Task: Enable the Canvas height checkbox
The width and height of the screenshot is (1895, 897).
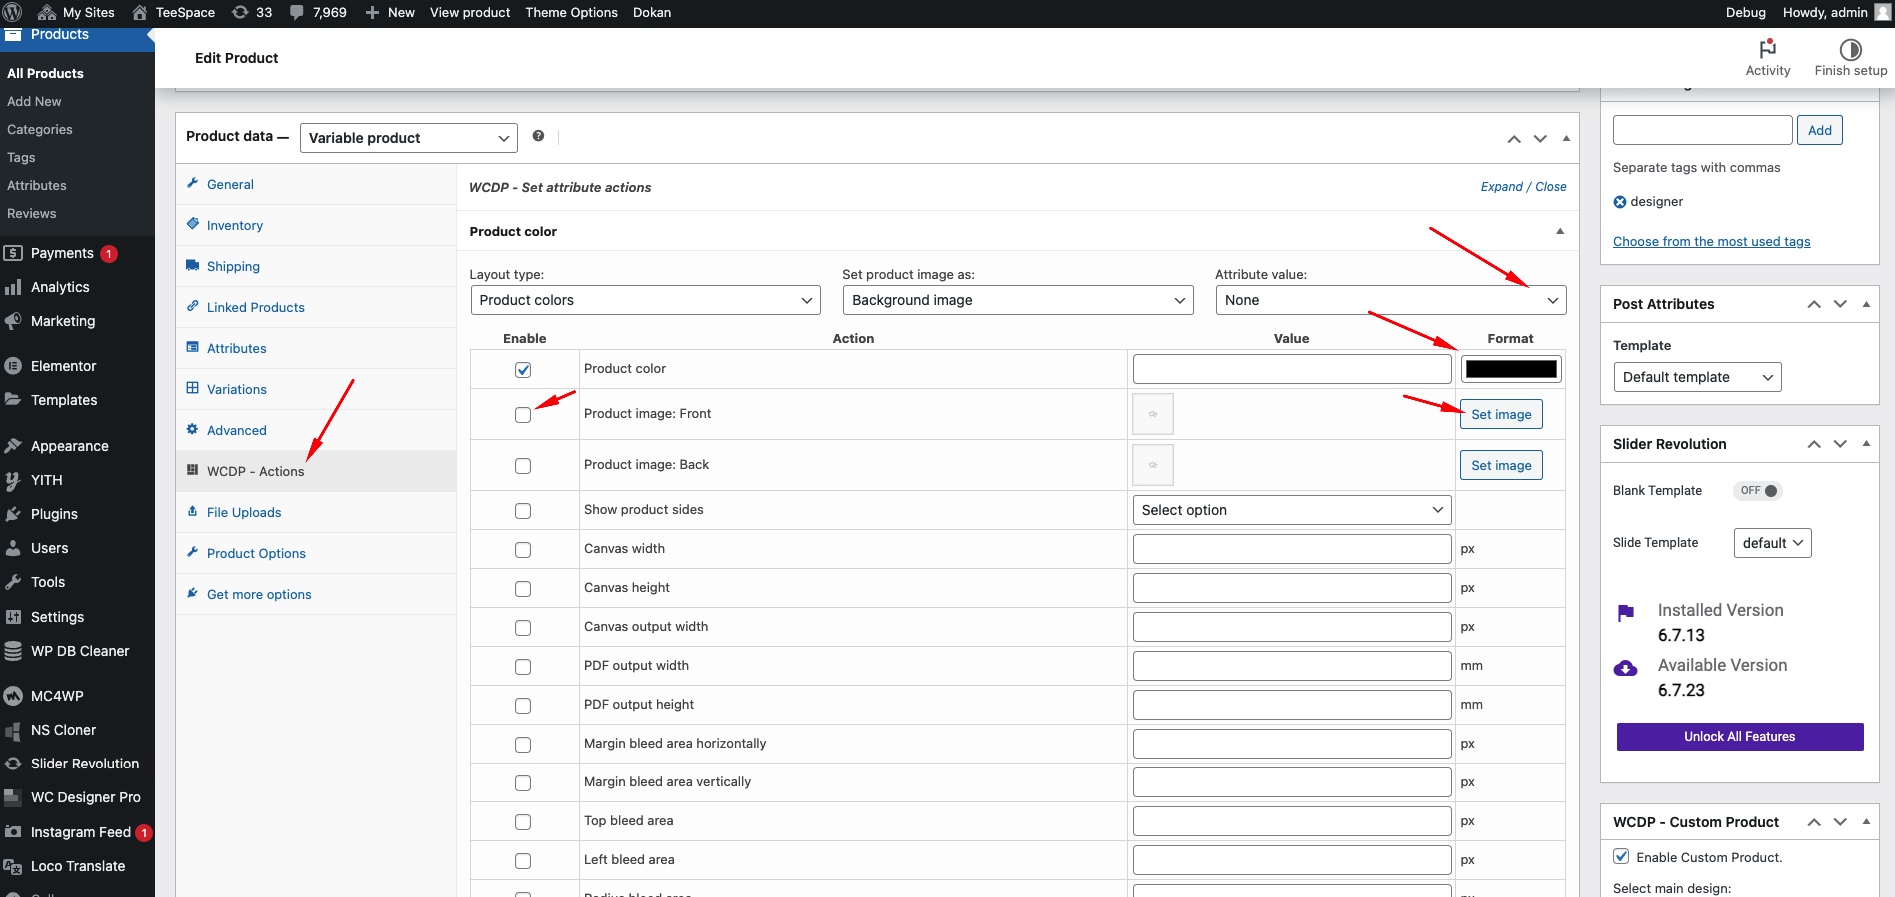Action: pos(523,589)
